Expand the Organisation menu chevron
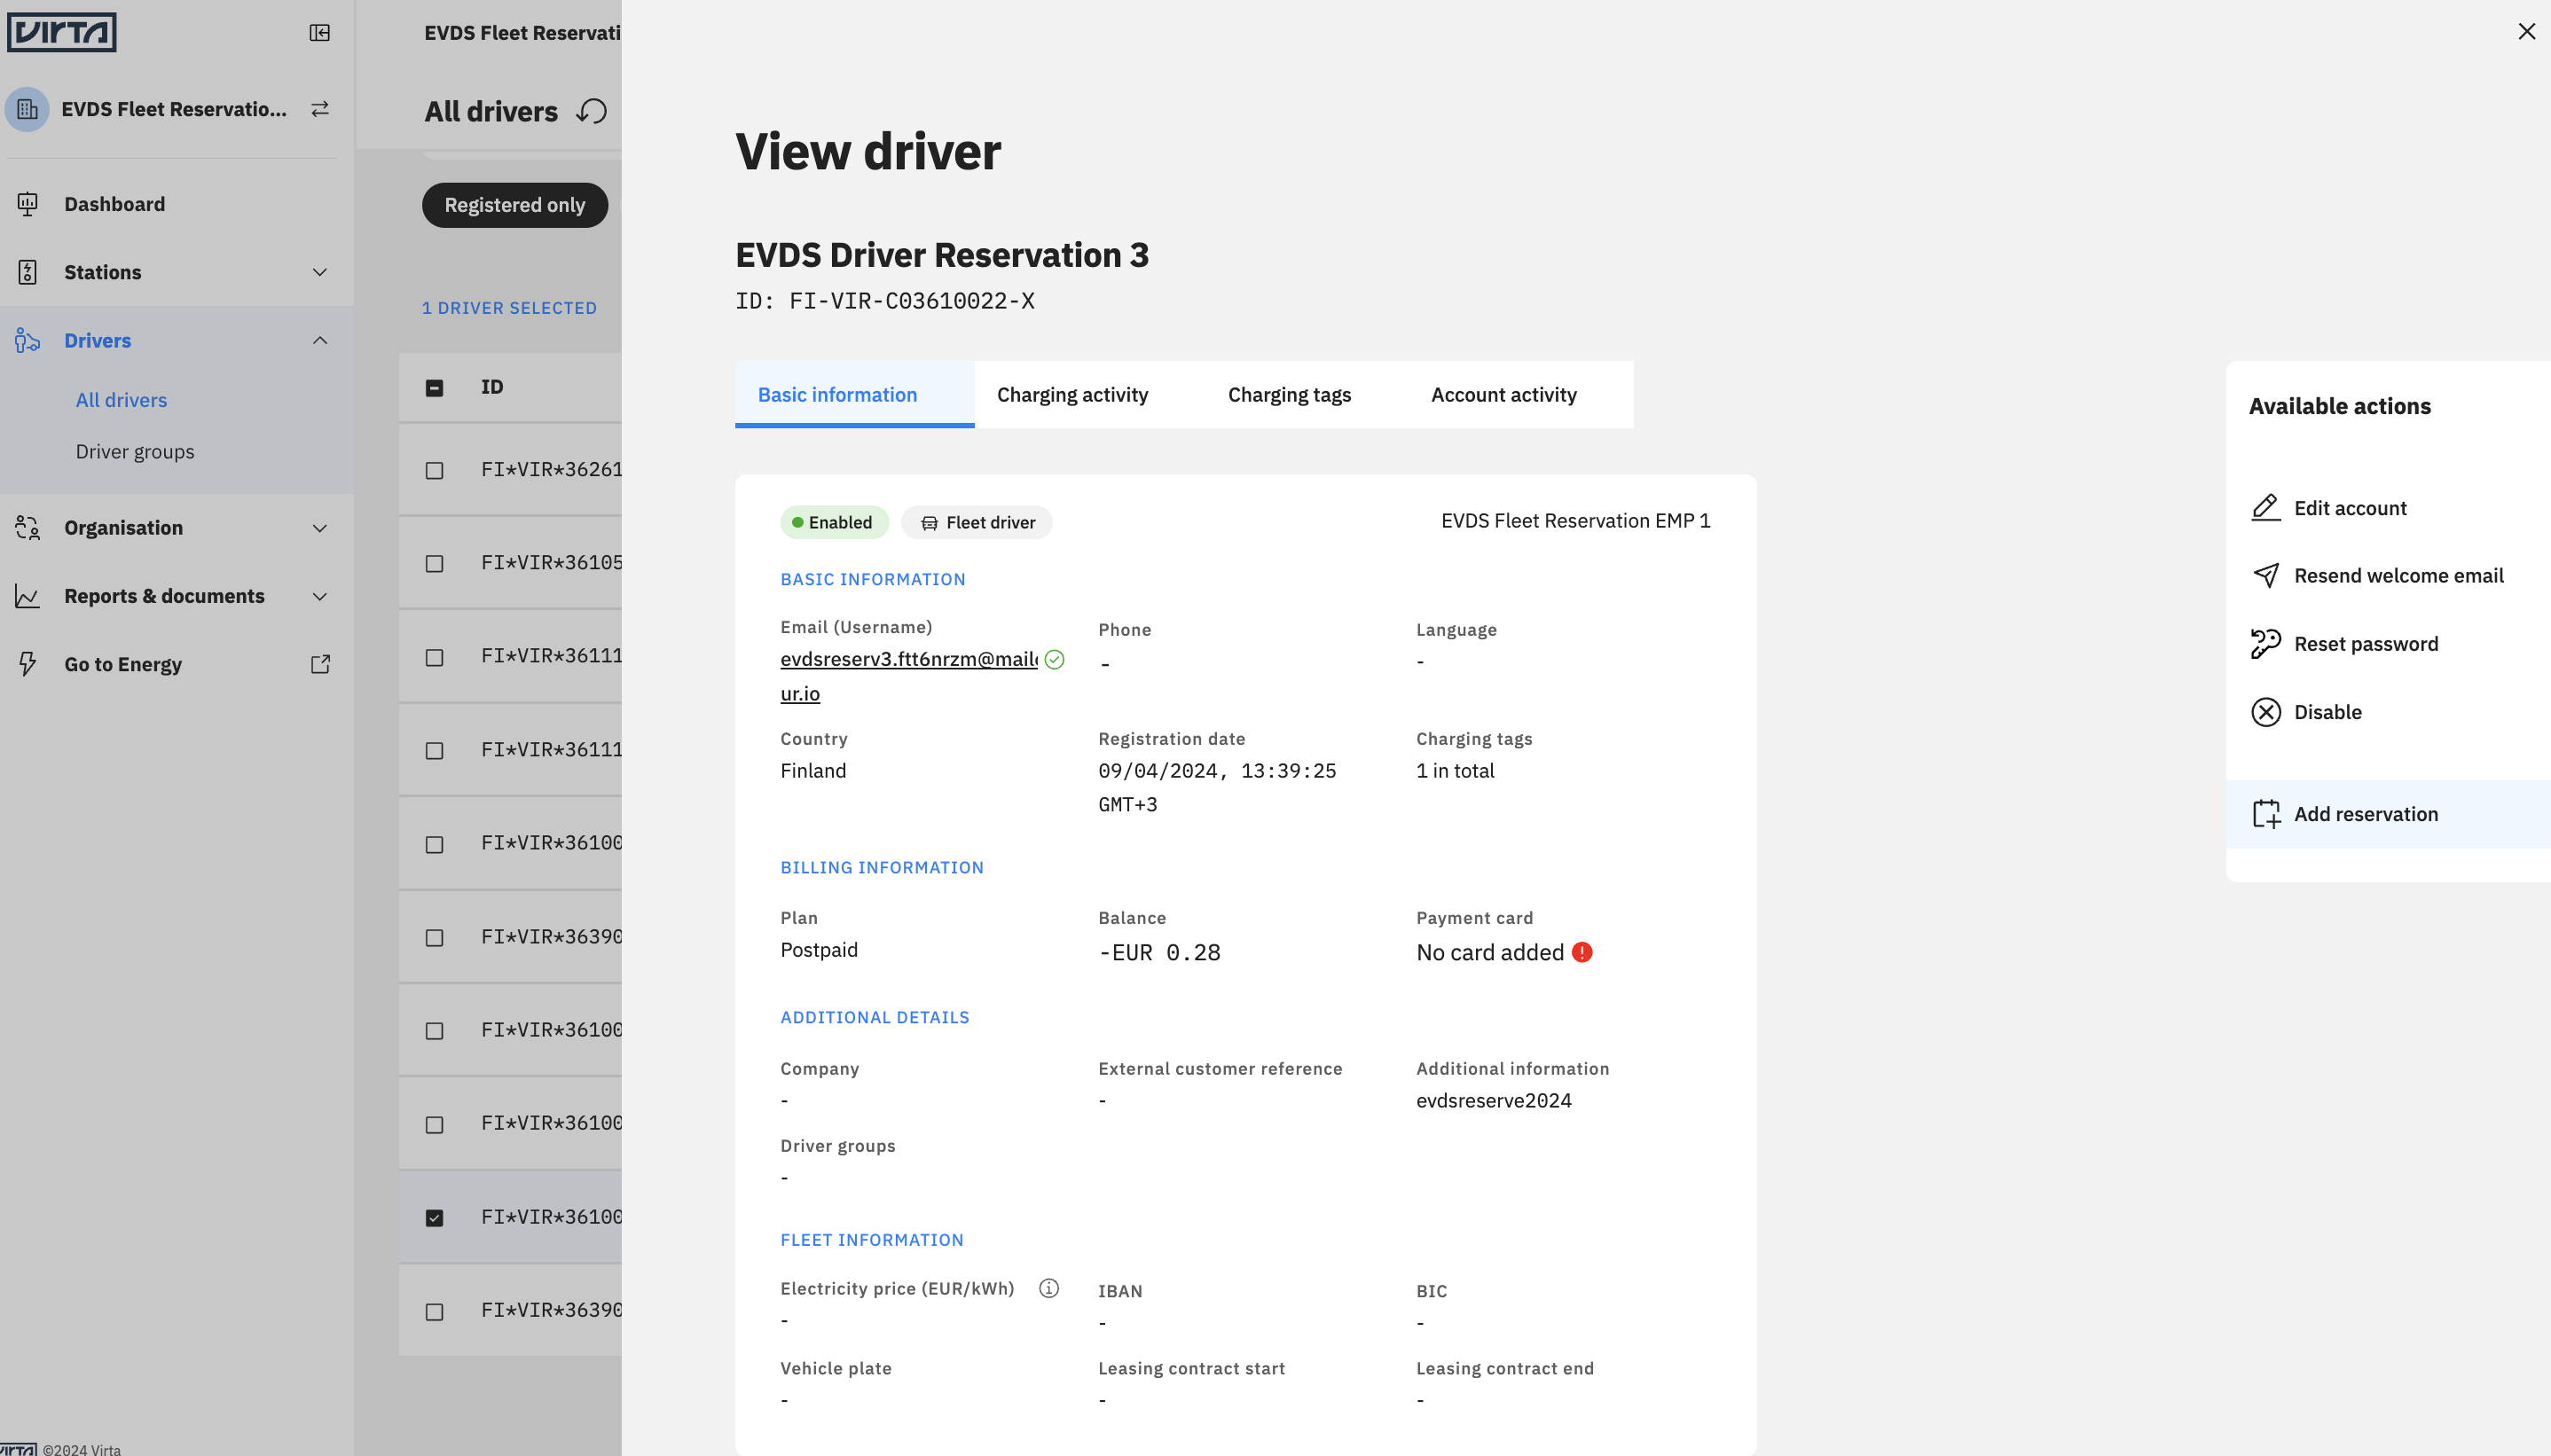2551x1456 pixels. pyautogui.click(x=320, y=528)
